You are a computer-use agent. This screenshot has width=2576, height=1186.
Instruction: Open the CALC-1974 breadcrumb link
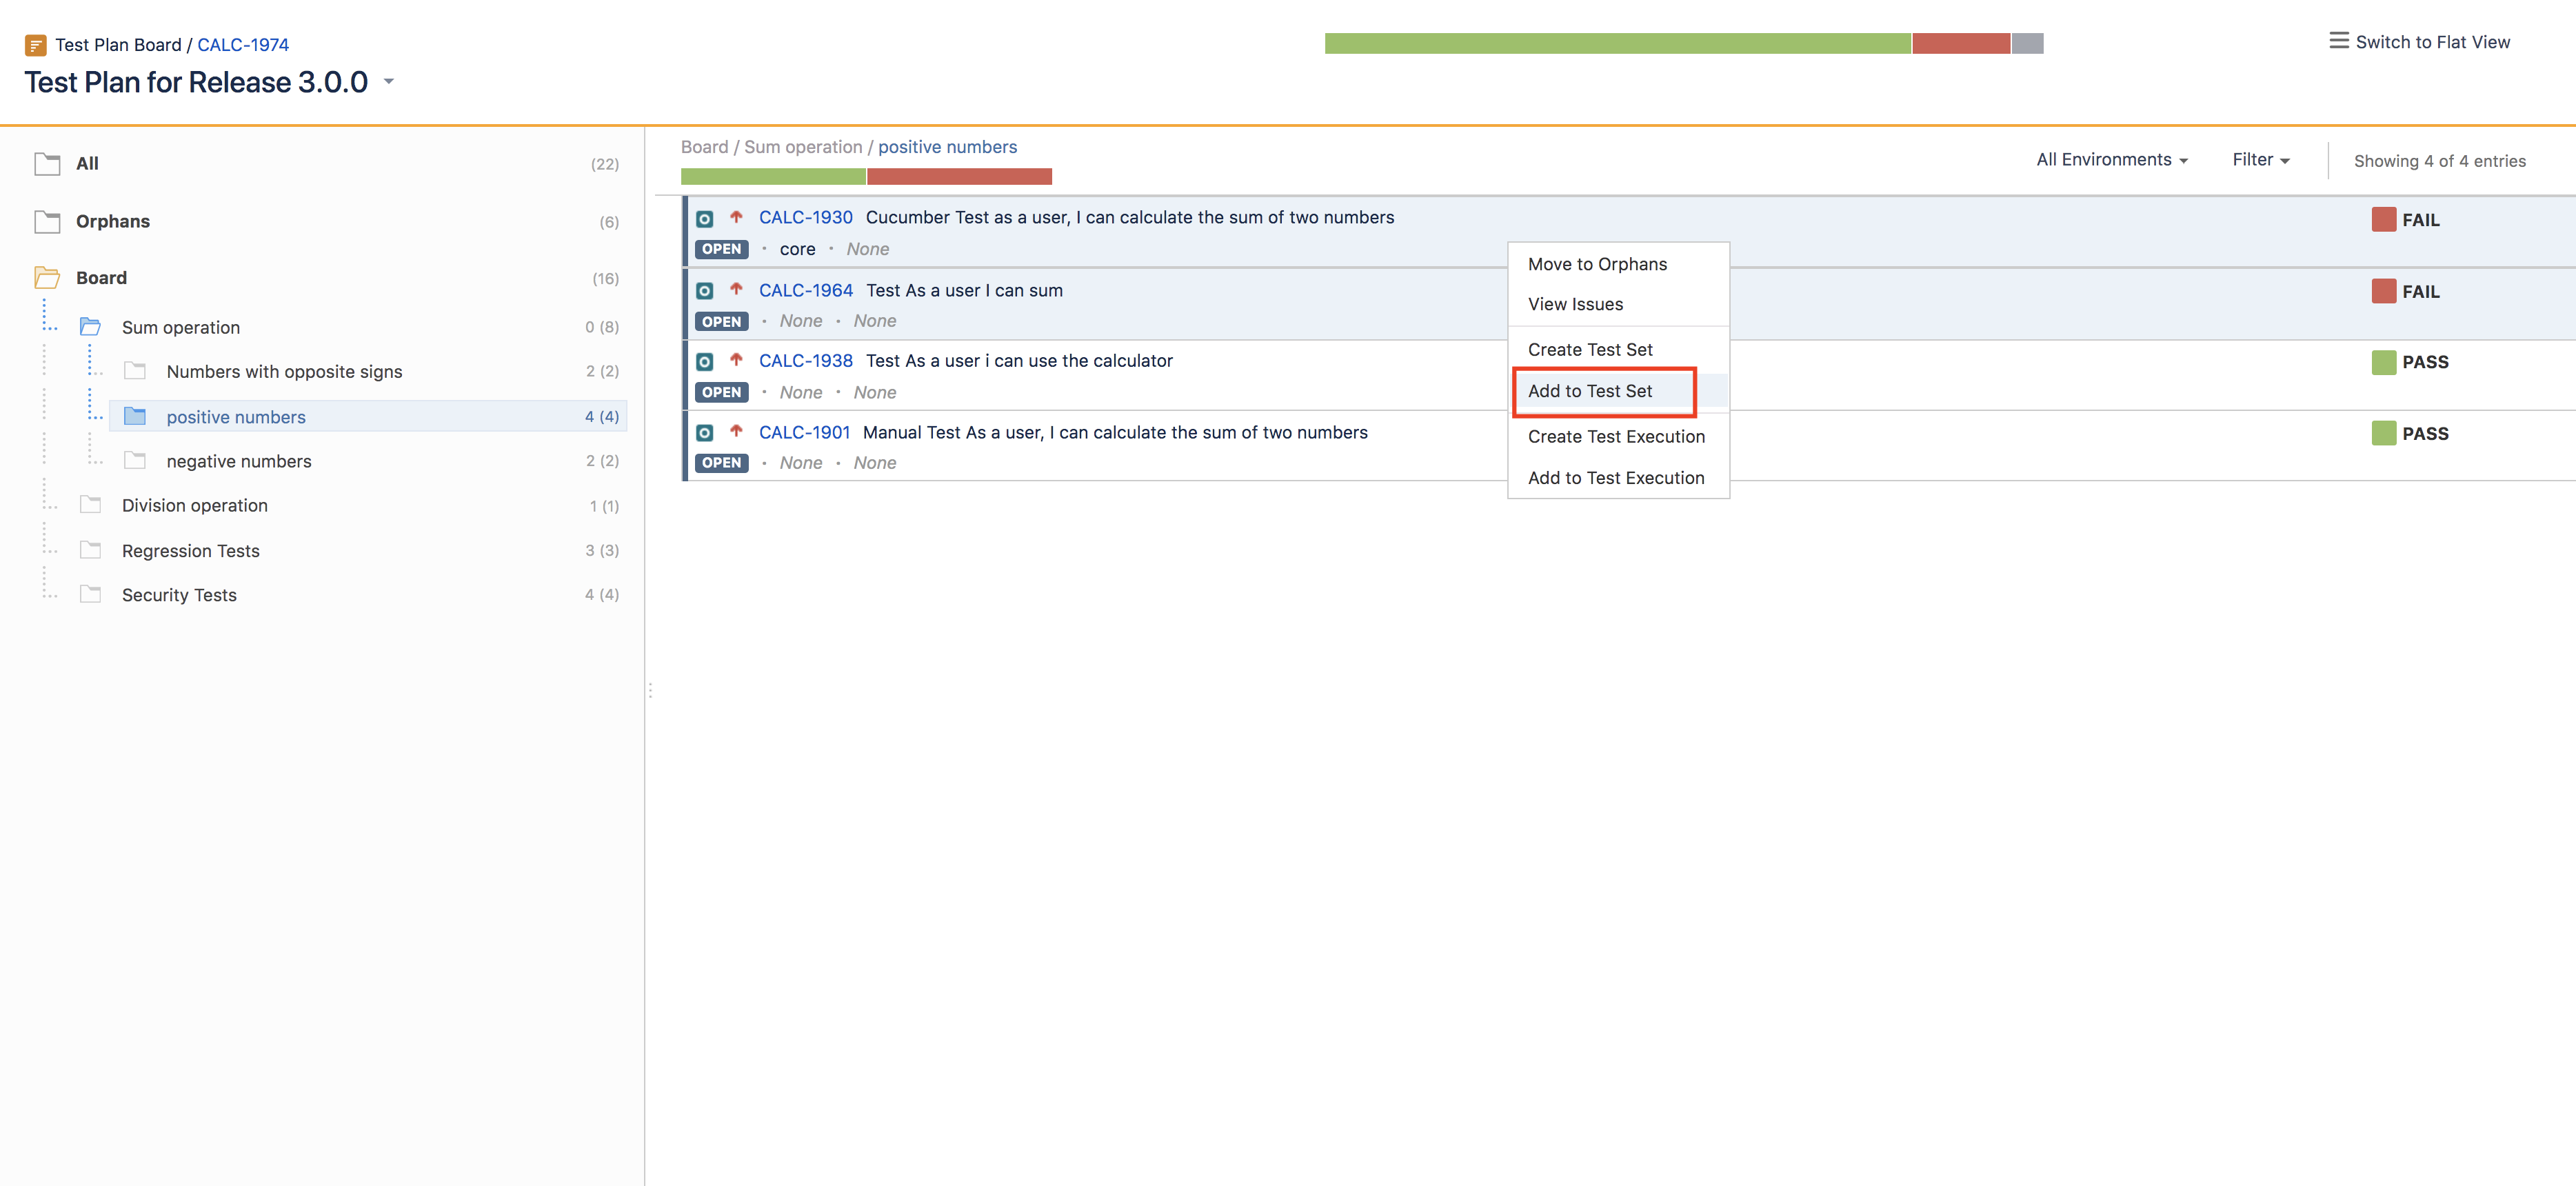pyautogui.click(x=243, y=45)
